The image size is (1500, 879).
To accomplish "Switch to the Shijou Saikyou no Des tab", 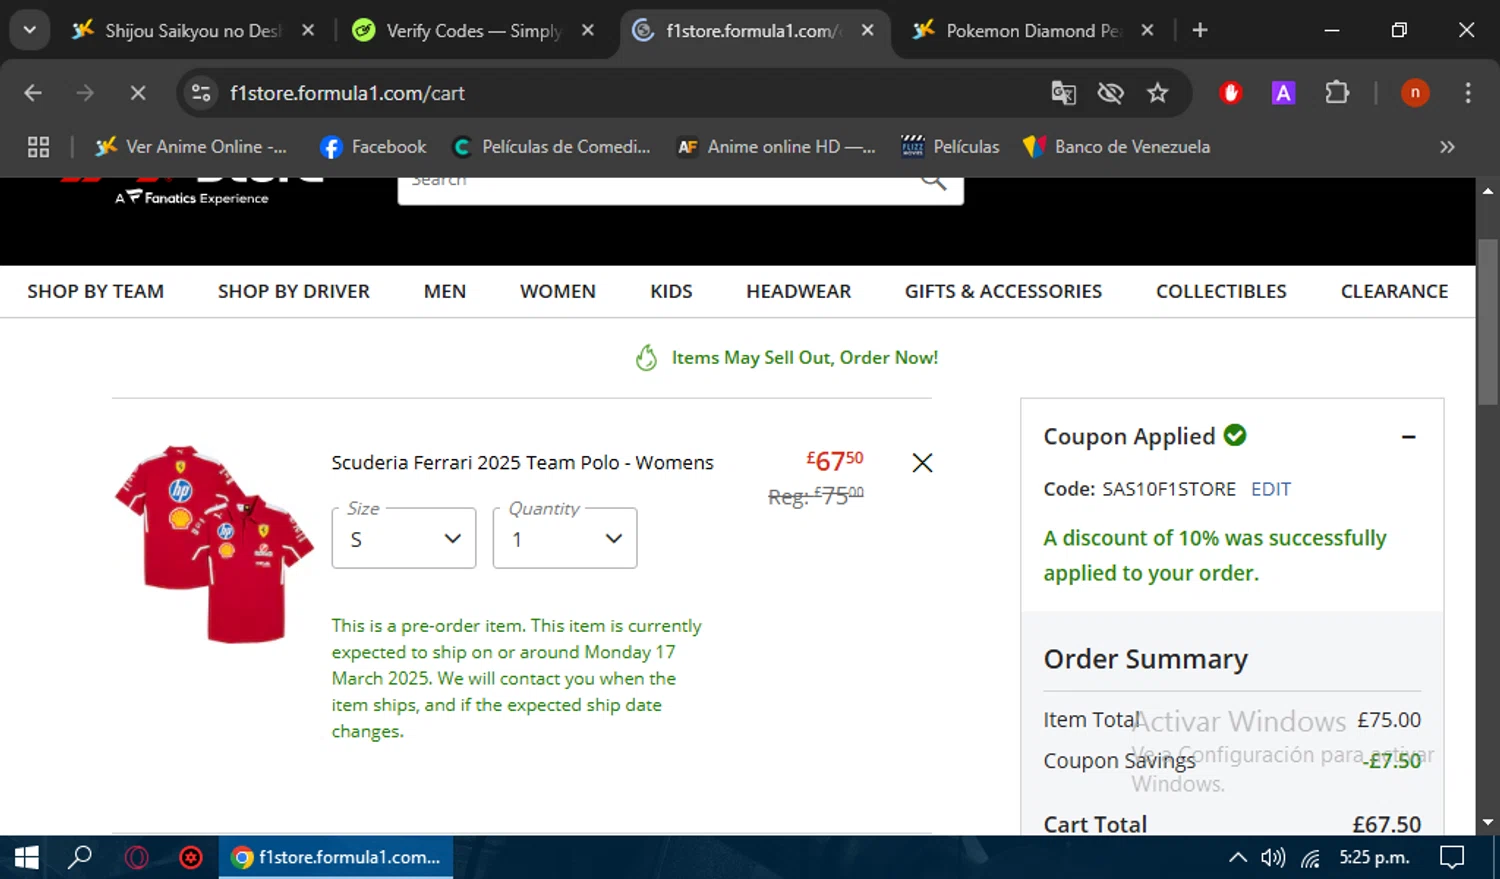I will [192, 31].
